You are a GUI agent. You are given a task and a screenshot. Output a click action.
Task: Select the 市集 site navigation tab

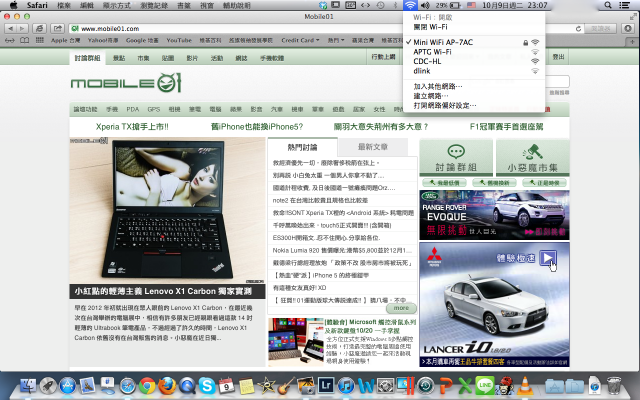[143, 58]
